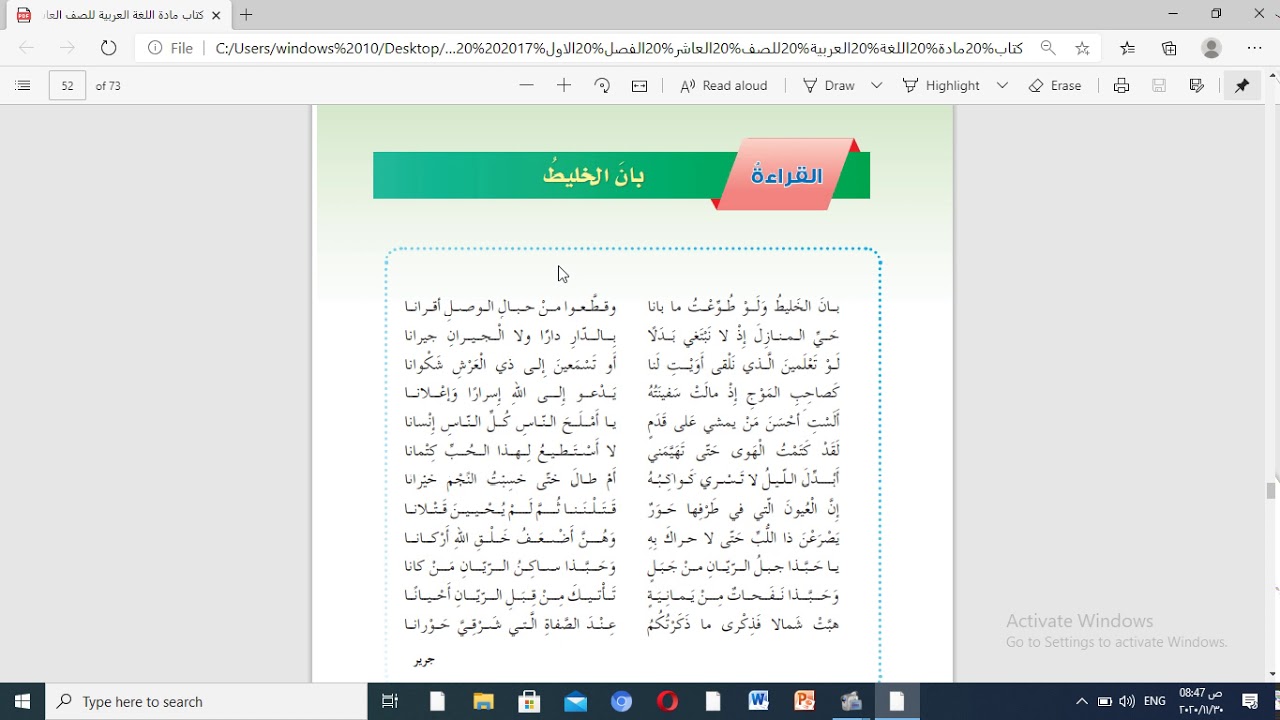Select the Arabic textbook PDF tab
This screenshot has height=720, width=1280.
[x=118, y=15]
